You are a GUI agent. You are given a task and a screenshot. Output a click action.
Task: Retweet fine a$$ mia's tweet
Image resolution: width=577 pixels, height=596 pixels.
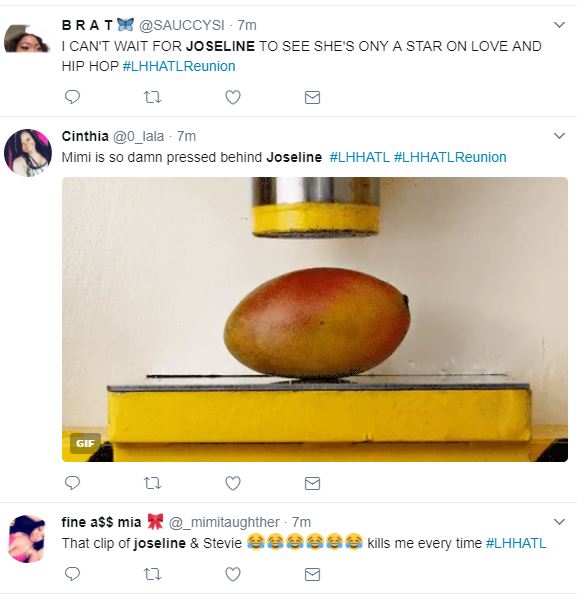point(153,574)
